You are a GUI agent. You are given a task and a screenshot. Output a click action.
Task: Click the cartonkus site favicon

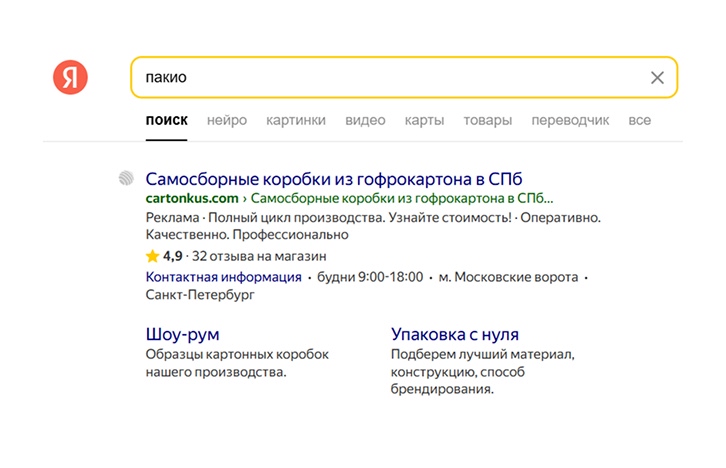tap(126, 178)
